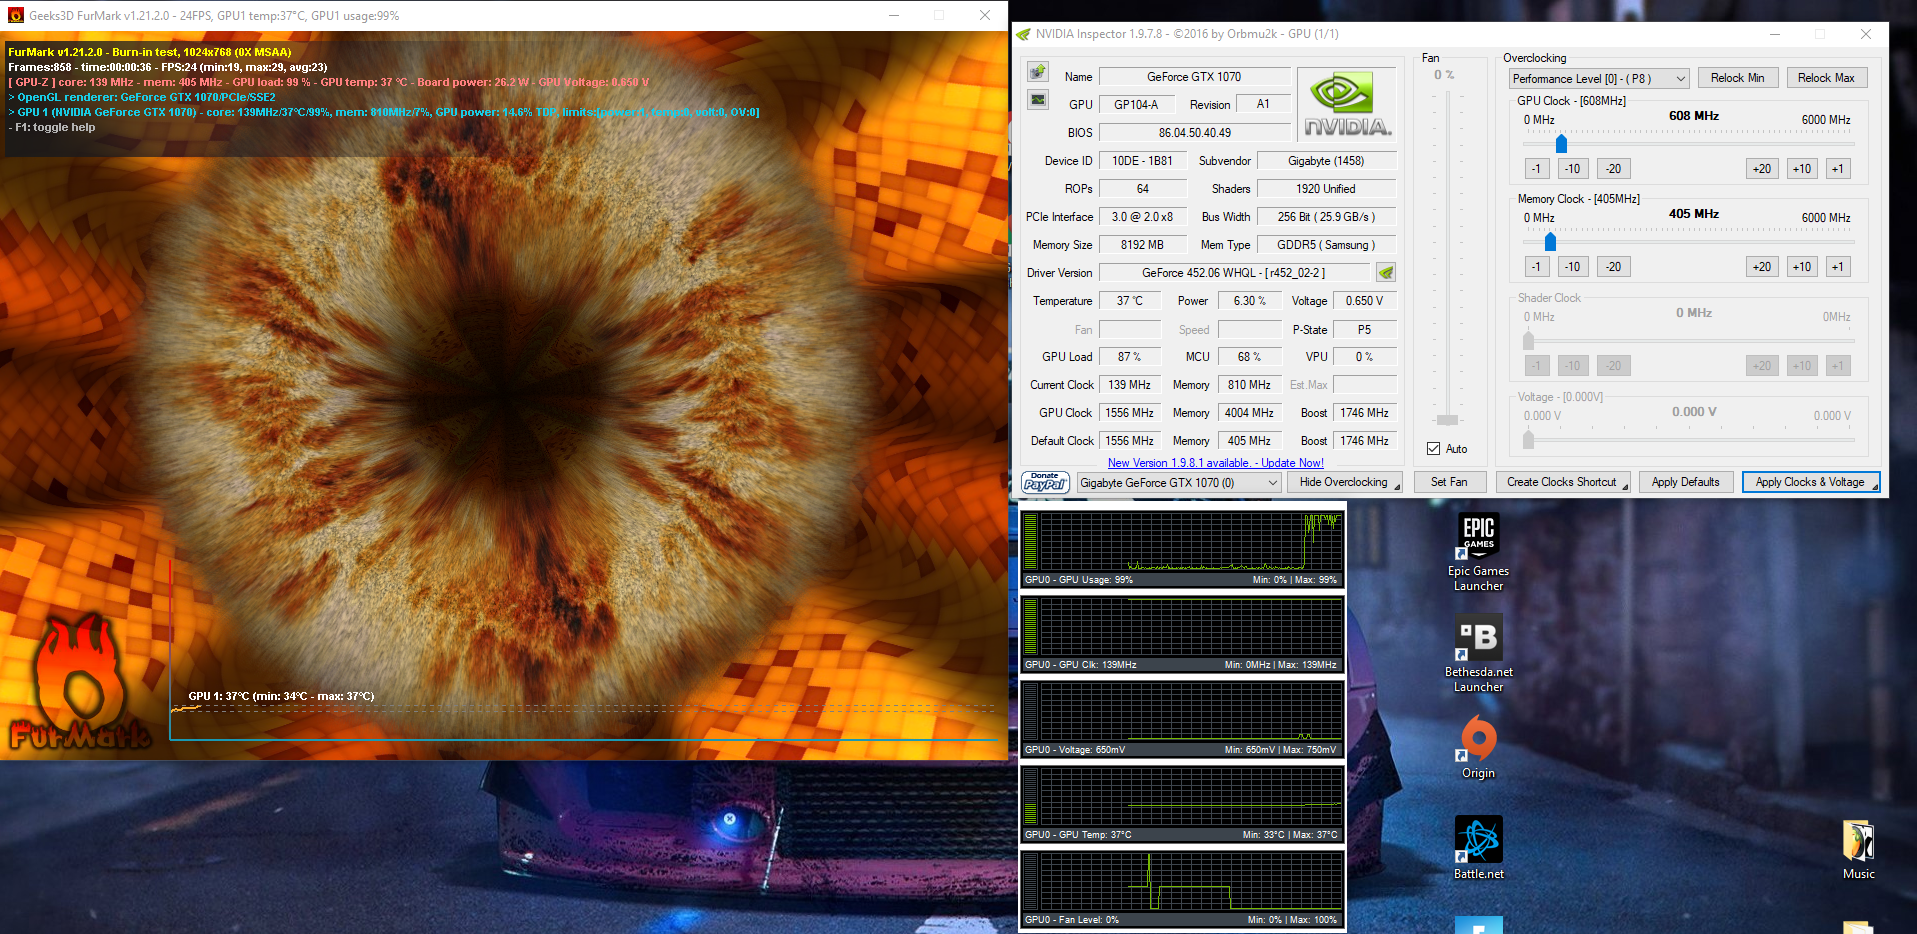The image size is (1917, 934).
Task: Decrease GPU Clock by 20 MHz
Action: point(1613,169)
